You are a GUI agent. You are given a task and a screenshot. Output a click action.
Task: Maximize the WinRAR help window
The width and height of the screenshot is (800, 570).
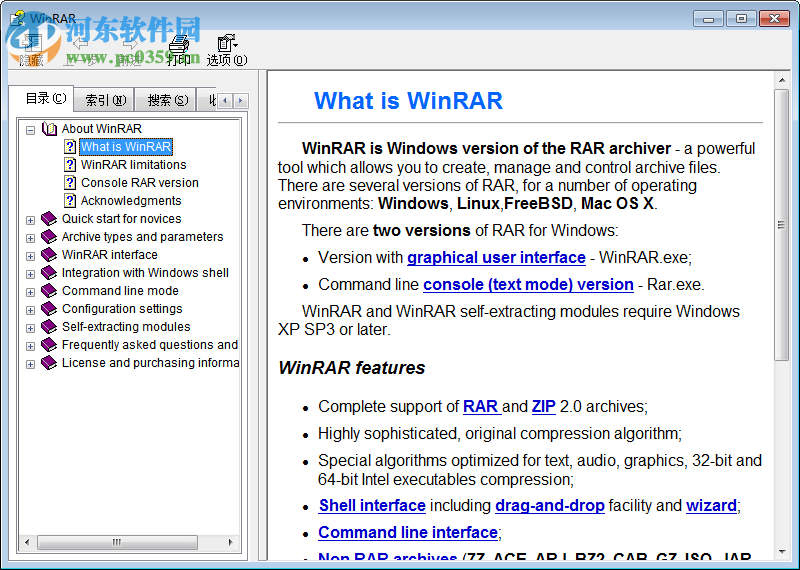[x=741, y=19]
